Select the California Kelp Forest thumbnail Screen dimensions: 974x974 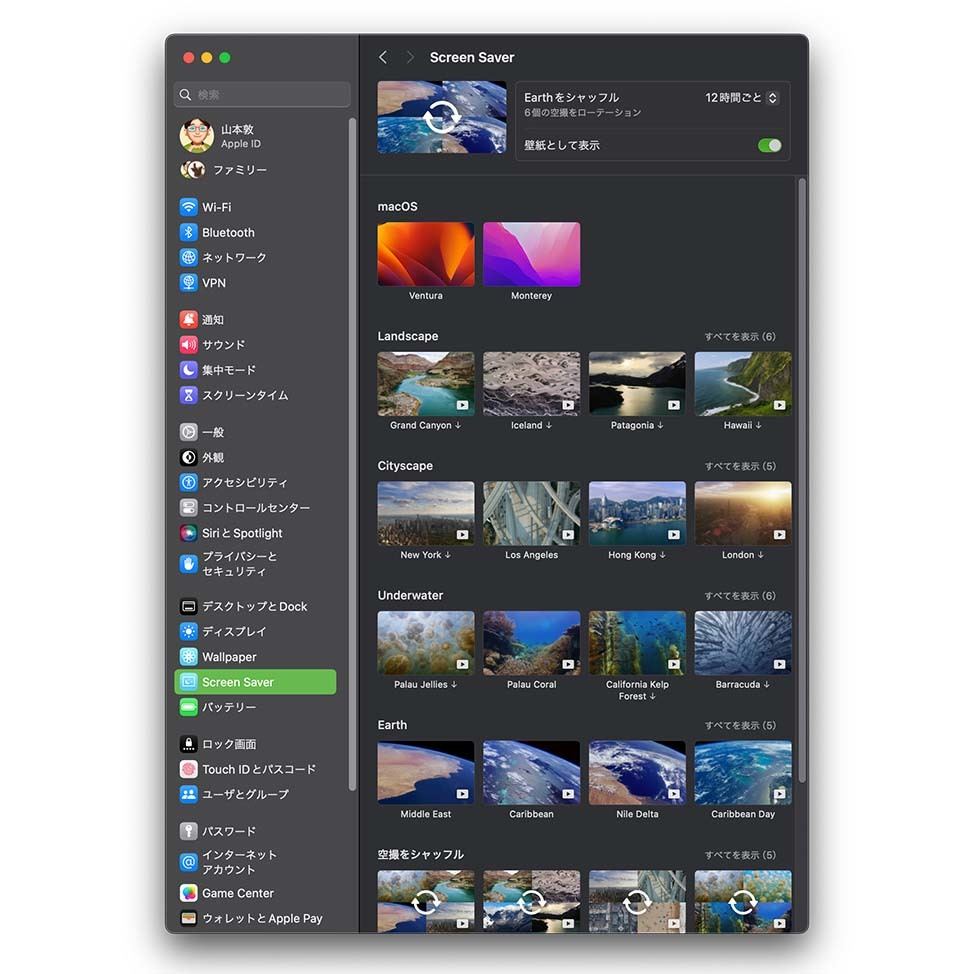point(637,643)
